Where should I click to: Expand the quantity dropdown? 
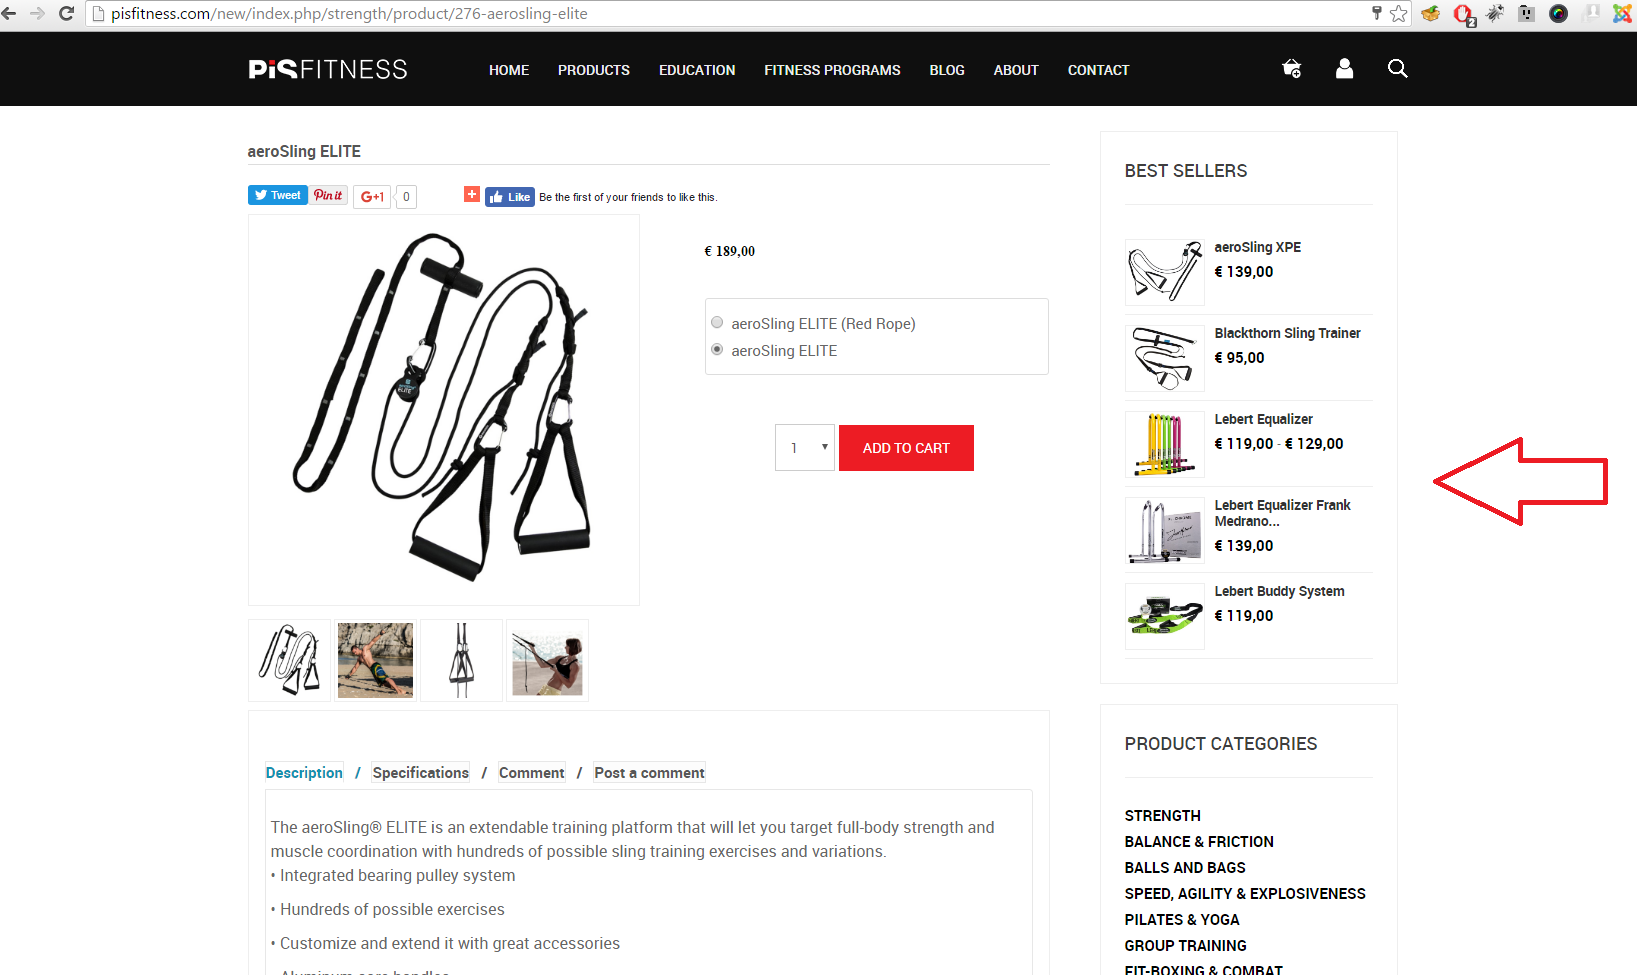805,448
